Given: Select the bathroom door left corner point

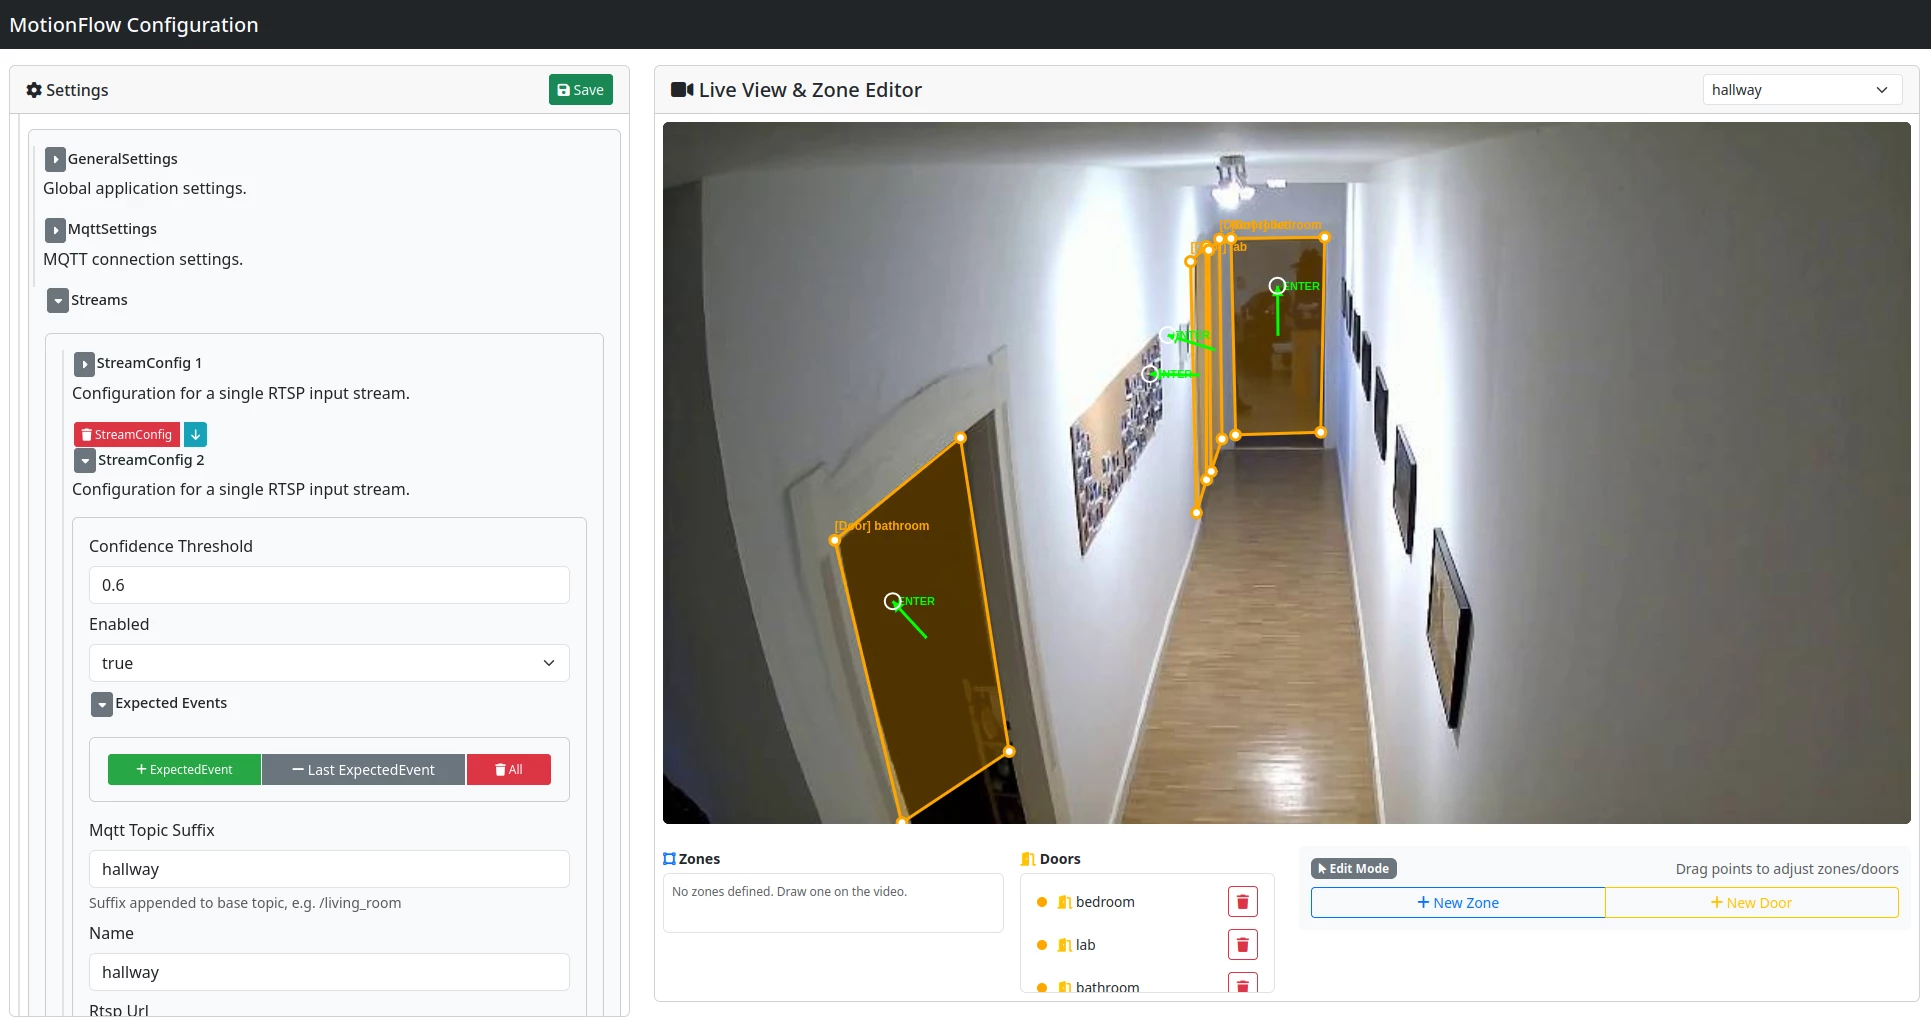Looking at the screenshot, I should click(x=835, y=541).
